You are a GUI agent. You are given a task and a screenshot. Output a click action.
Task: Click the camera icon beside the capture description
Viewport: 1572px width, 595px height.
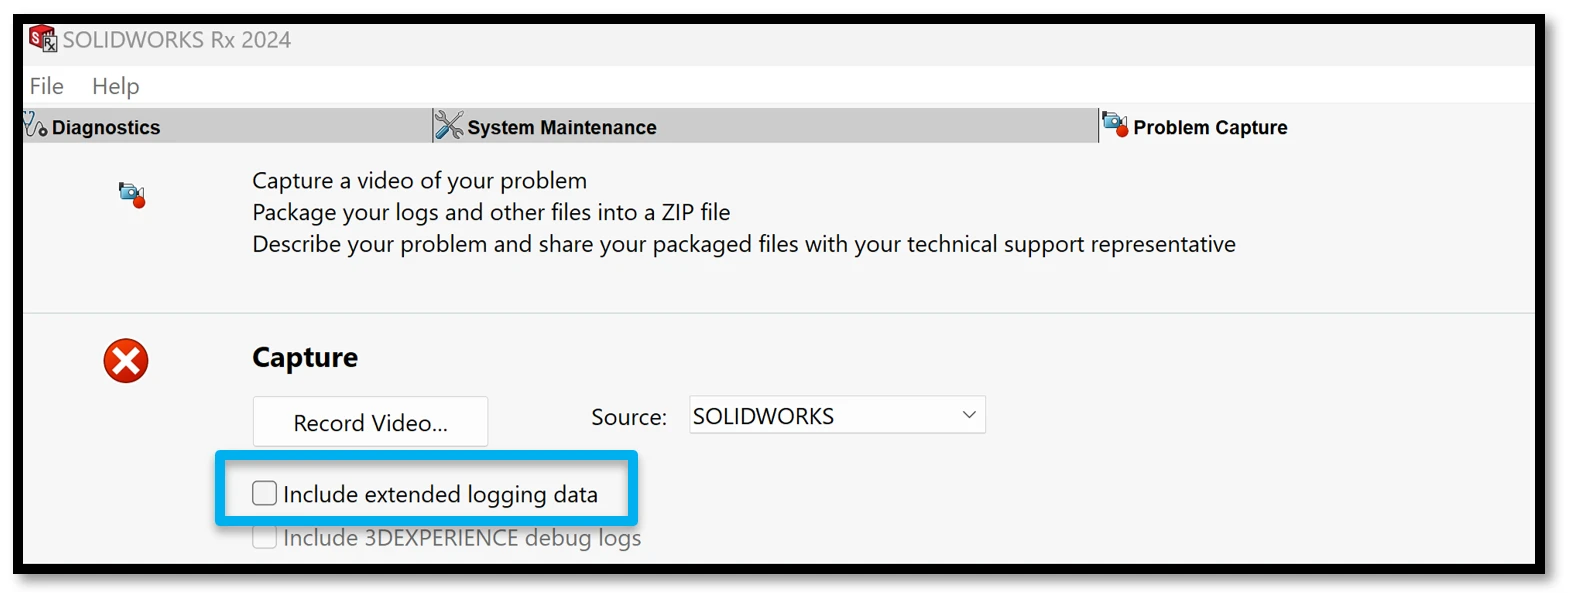pos(131,194)
